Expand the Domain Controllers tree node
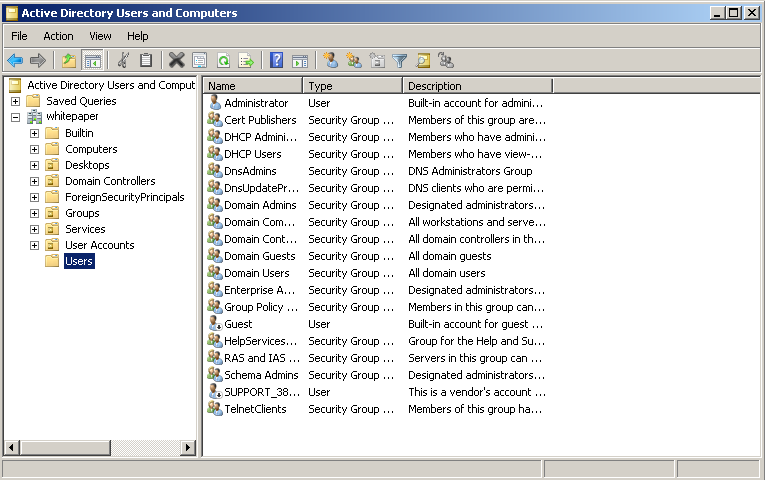The height and width of the screenshot is (480, 765). pos(35,181)
